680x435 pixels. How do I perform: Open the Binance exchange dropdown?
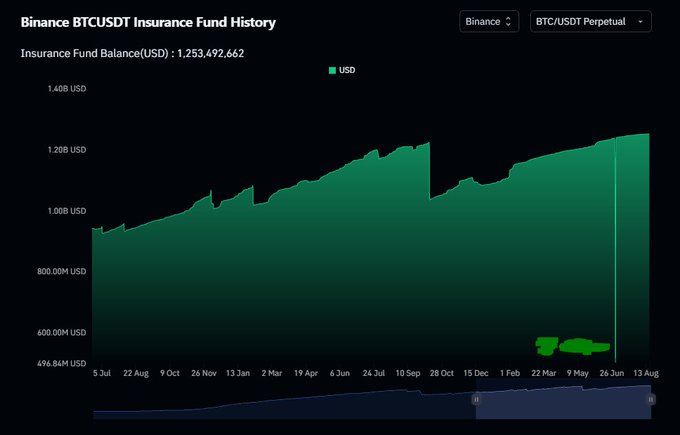(x=489, y=21)
